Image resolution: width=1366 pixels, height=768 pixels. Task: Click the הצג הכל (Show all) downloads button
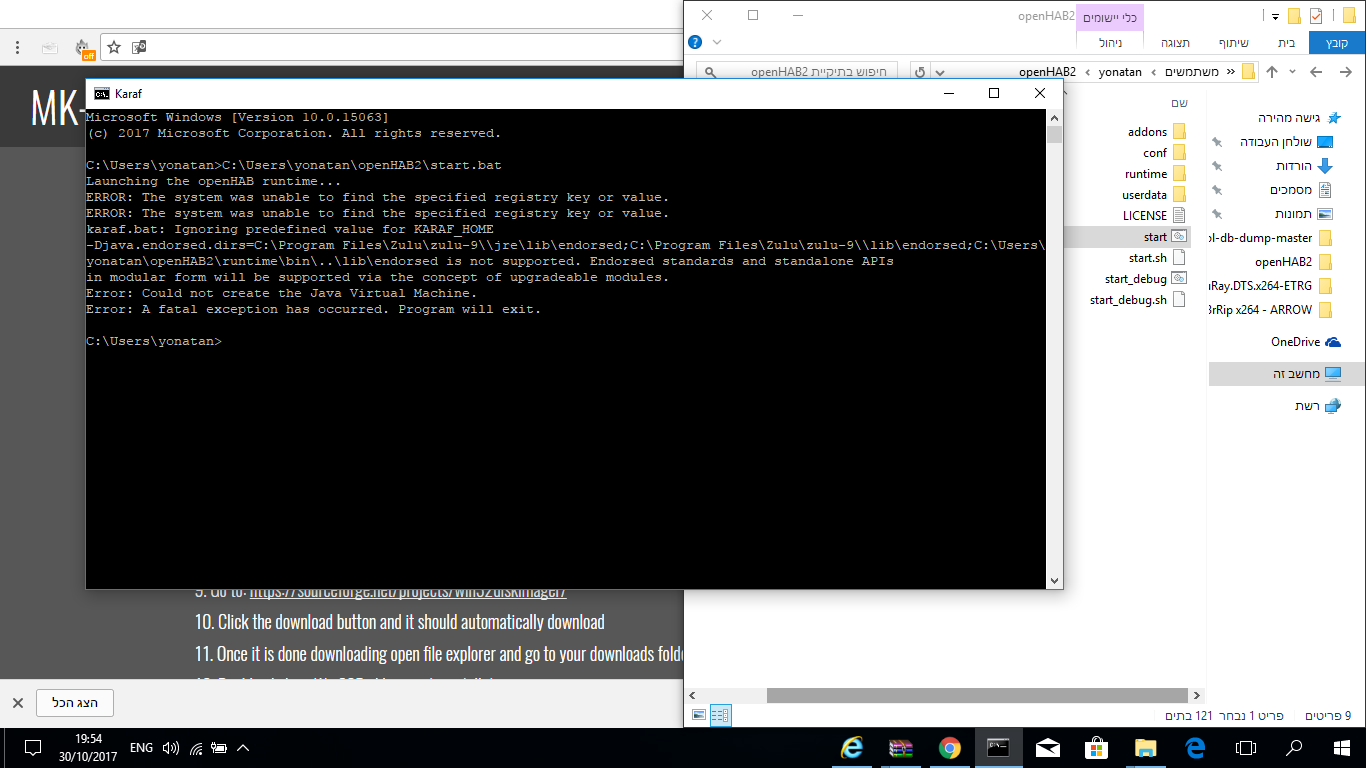coord(75,703)
